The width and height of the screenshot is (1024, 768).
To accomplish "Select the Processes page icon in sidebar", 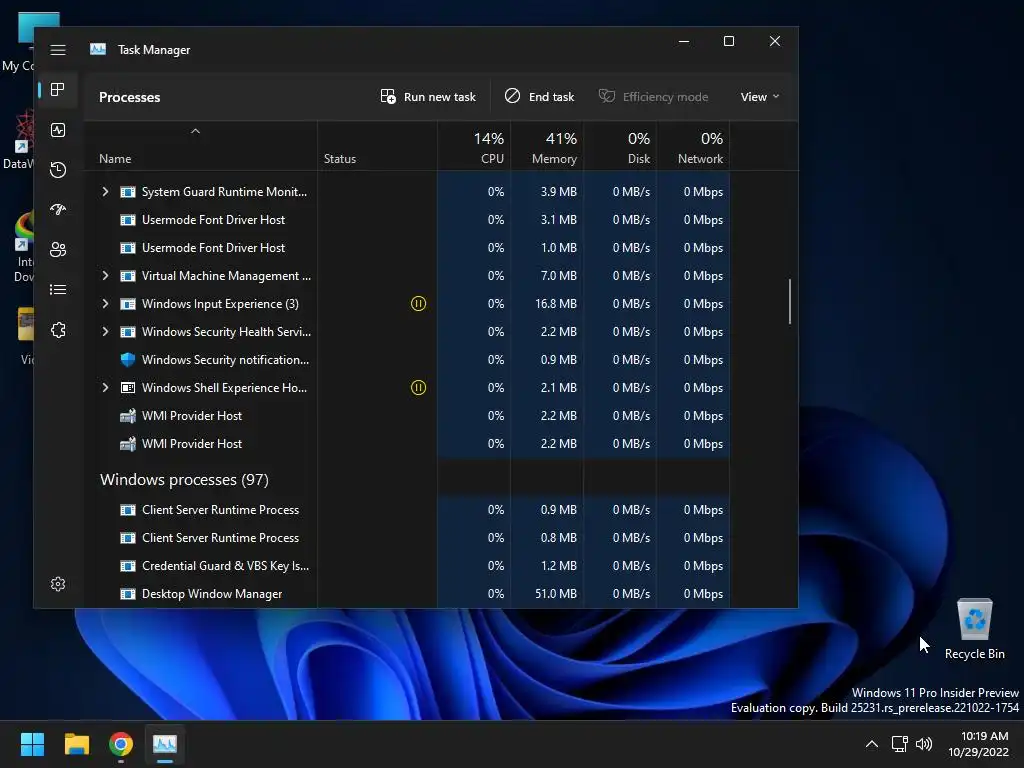I will (x=57, y=89).
